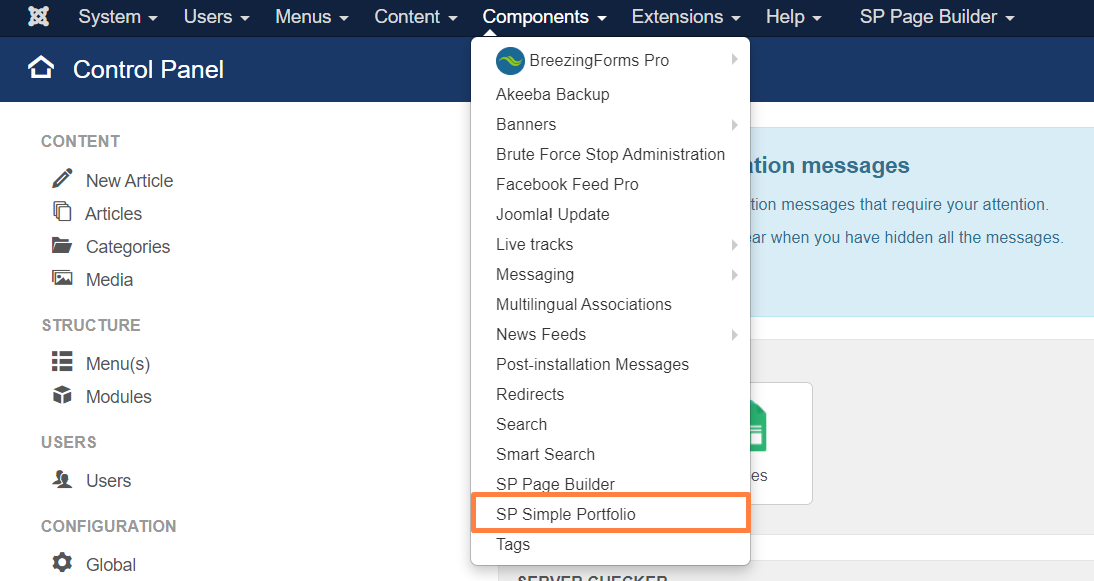Screen dimensions: 1094x581
Task: Open Brute Force Stop Administration
Action: point(610,154)
